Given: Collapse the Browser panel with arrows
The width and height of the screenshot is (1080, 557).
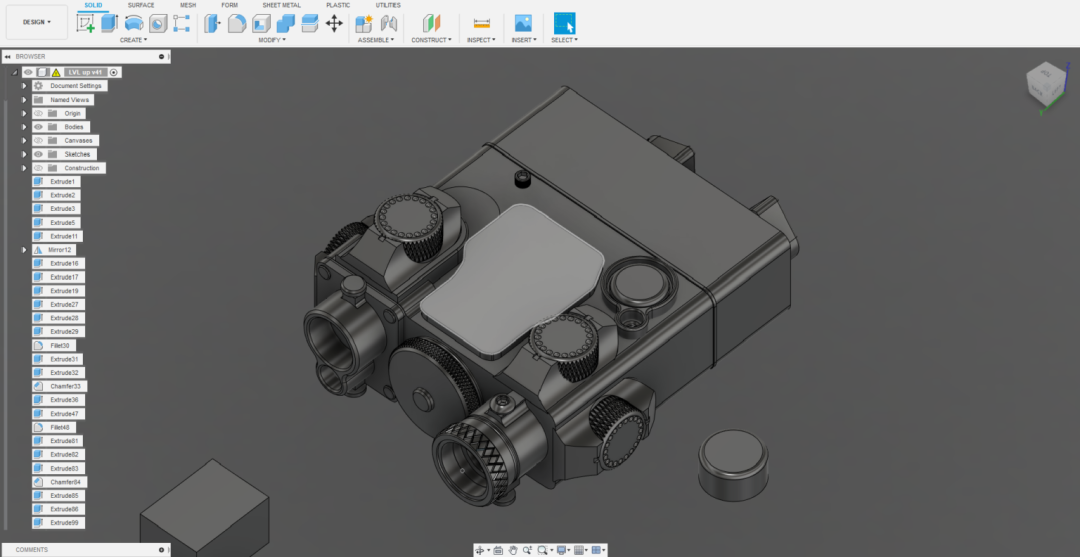Looking at the screenshot, I should [x=8, y=56].
